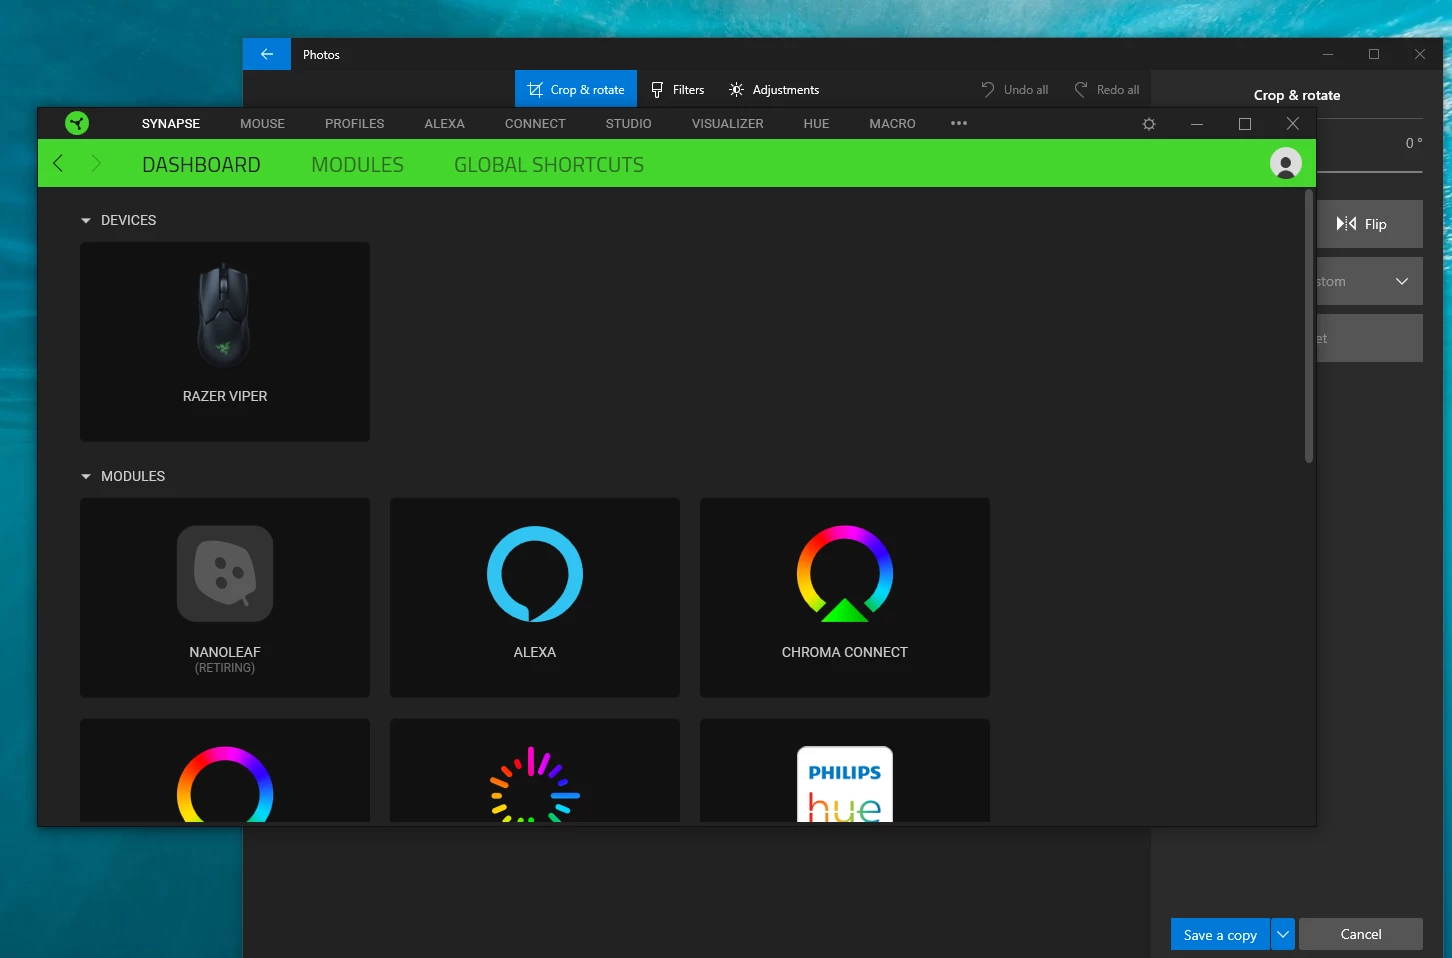The width and height of the screenshot is (1452, 958).
Task: Go forward using Synapse forward arrow
Action: coord(96,163)
